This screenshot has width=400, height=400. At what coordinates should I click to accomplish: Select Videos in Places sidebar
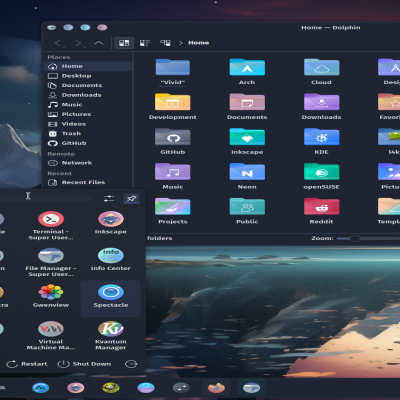(x=88, y=124)
